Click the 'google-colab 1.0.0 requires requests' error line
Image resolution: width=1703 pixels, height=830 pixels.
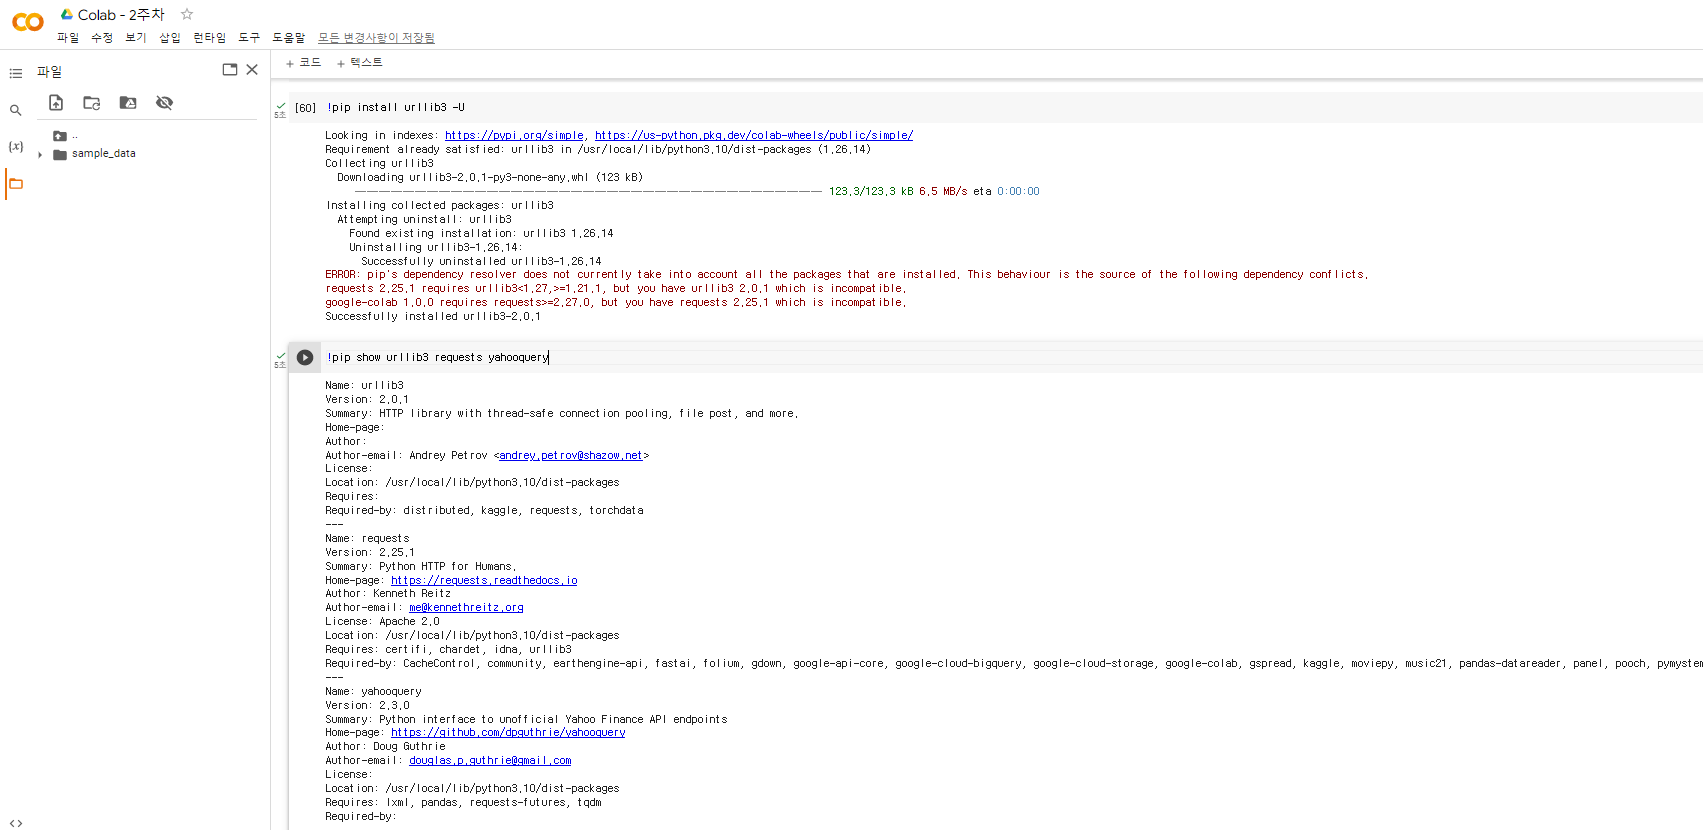616,303
